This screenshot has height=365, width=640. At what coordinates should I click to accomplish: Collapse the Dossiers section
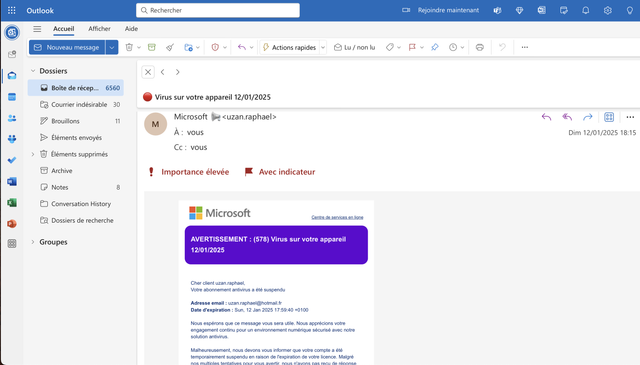33,71
